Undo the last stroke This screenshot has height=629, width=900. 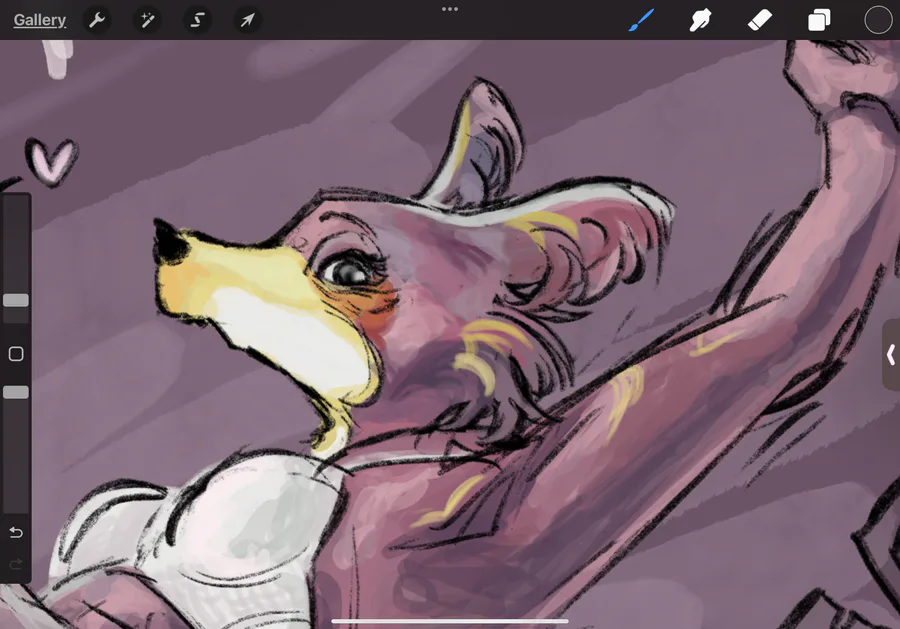16,533
